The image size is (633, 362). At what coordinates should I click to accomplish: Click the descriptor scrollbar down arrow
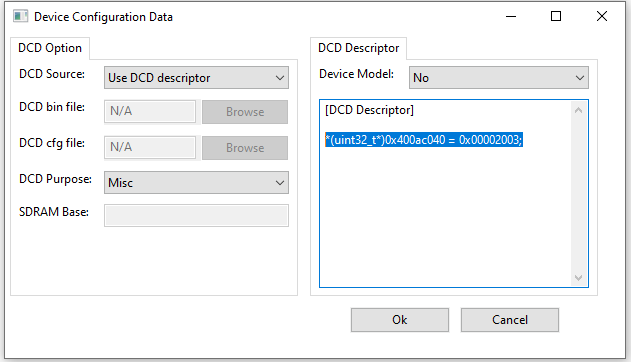[x=579, y=278]
